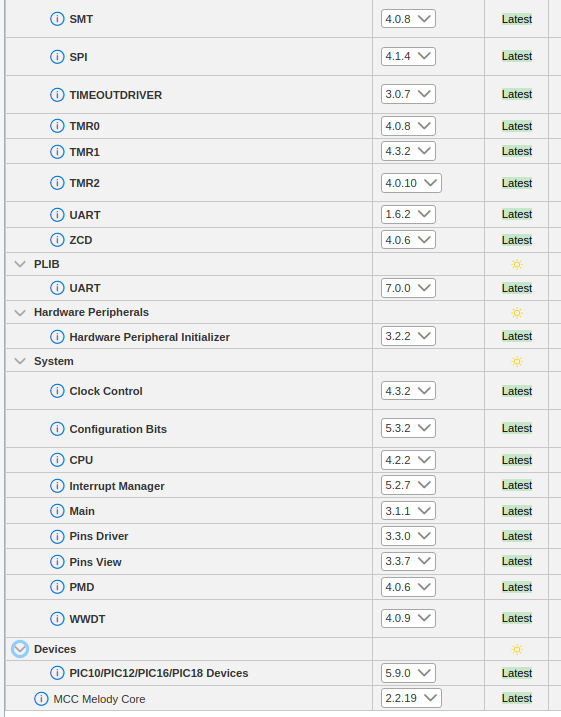
Task: Collapse the PLIB category
Action: pyautogui.click(x=20, y=264)
